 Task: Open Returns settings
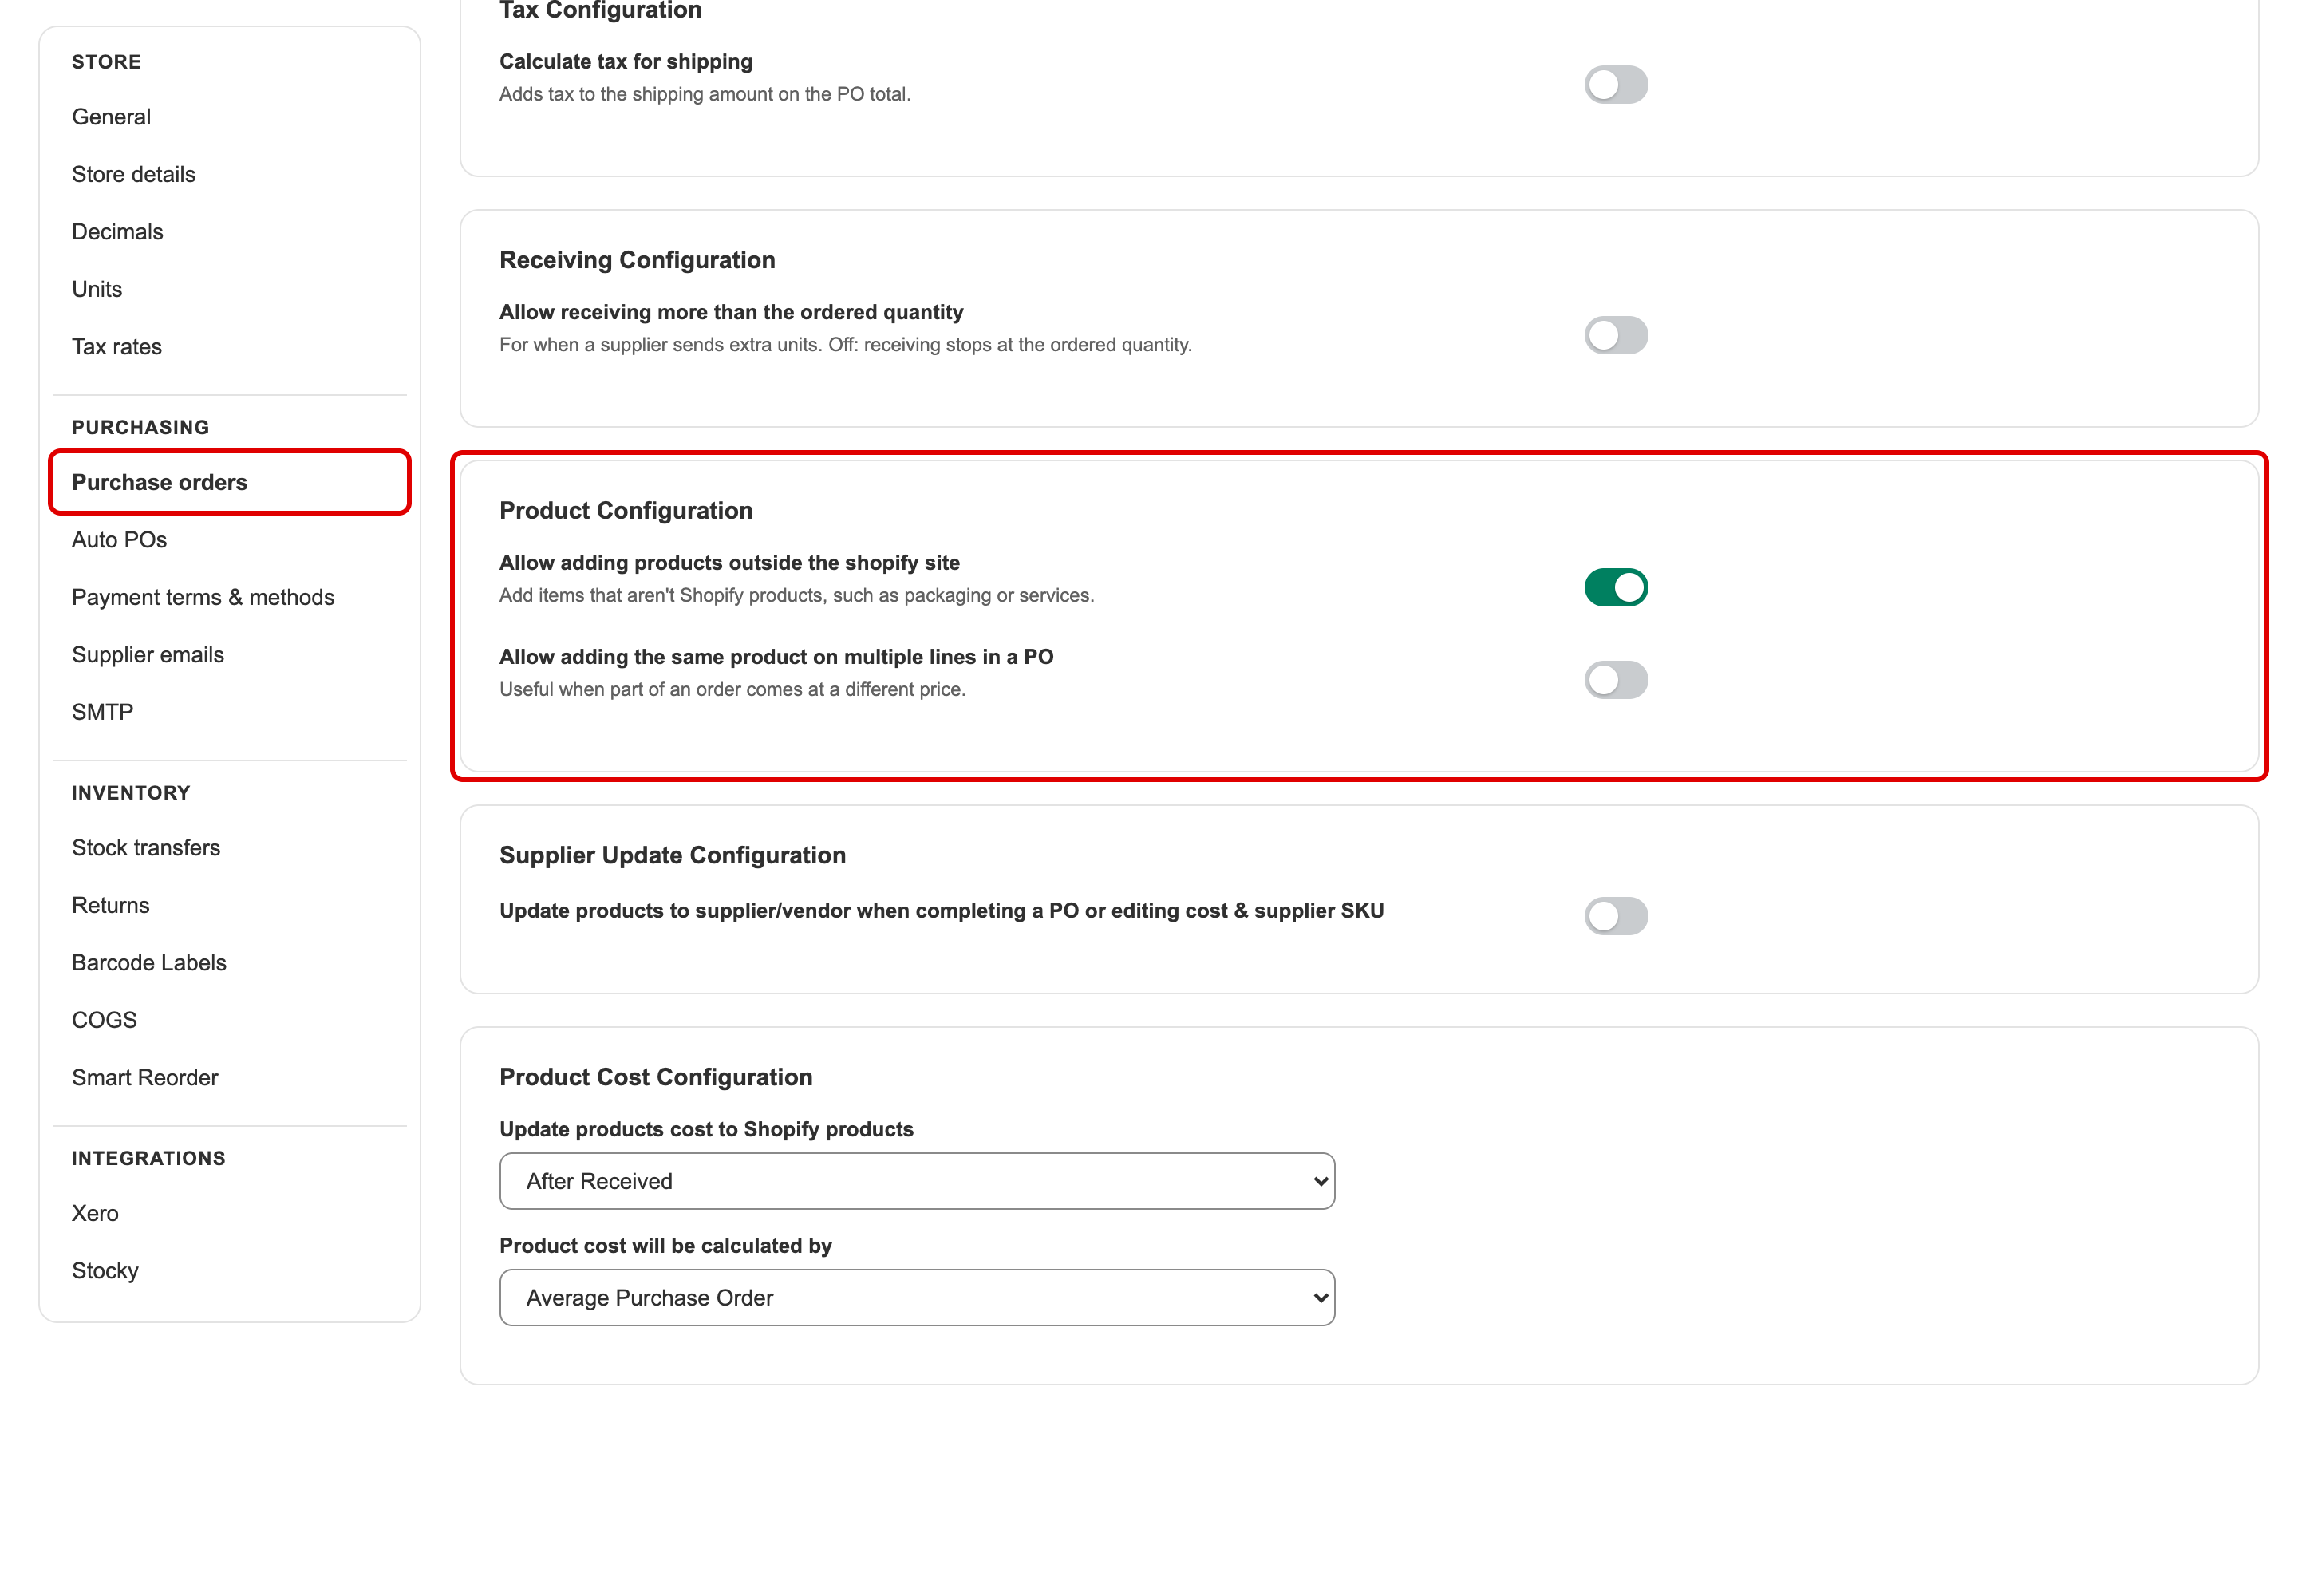click(x=110, y=905)
